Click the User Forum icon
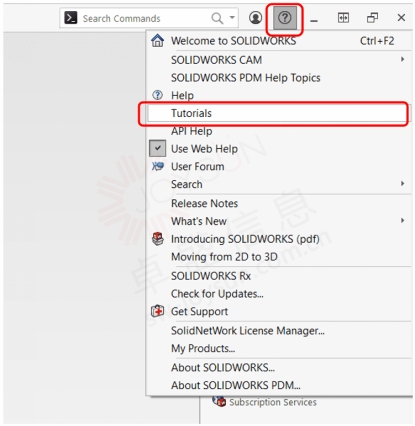 pos(158,166)
